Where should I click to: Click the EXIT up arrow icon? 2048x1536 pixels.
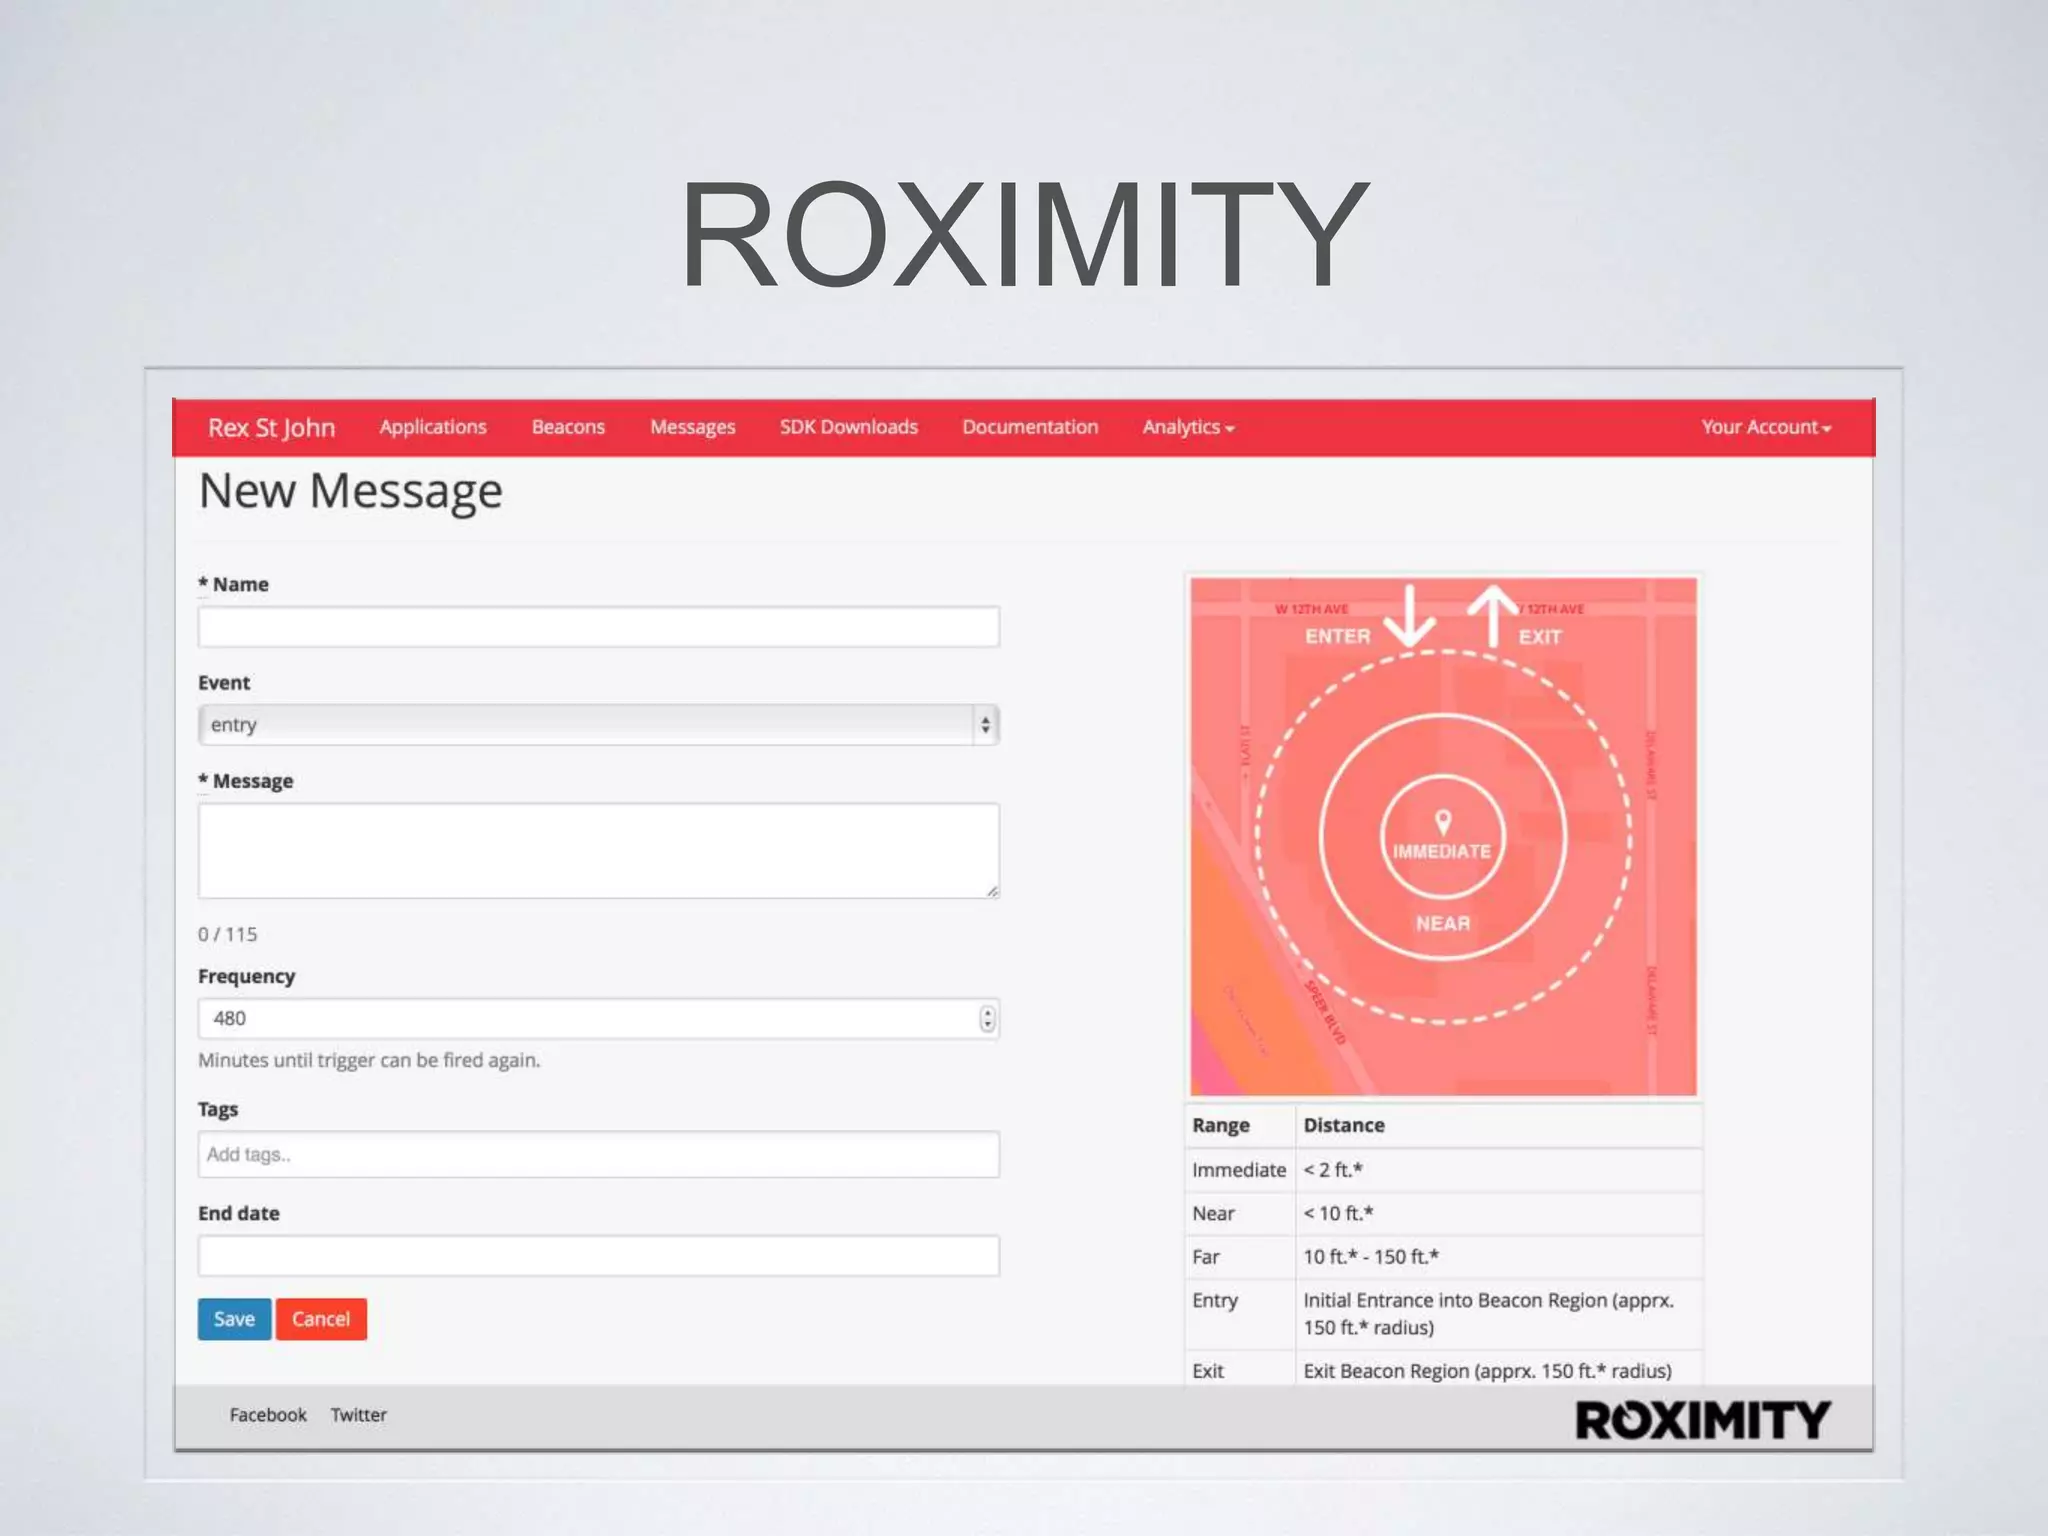[1492, 617]
